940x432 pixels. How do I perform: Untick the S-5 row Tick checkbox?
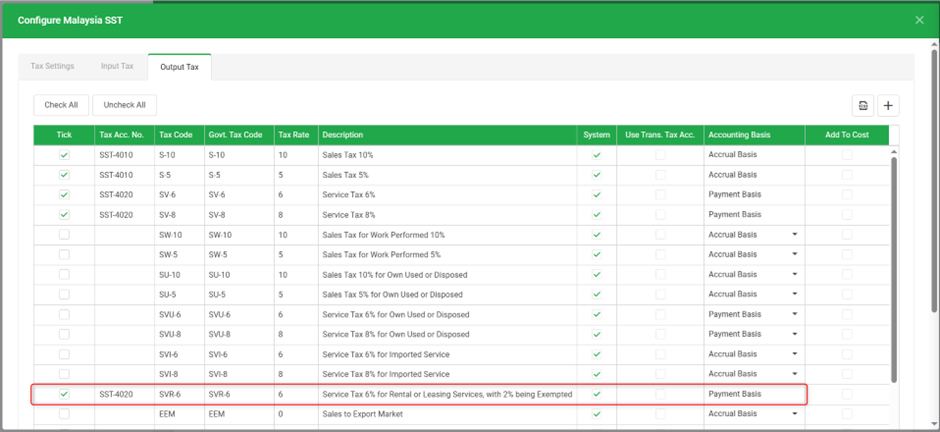[x=64, y=175]
